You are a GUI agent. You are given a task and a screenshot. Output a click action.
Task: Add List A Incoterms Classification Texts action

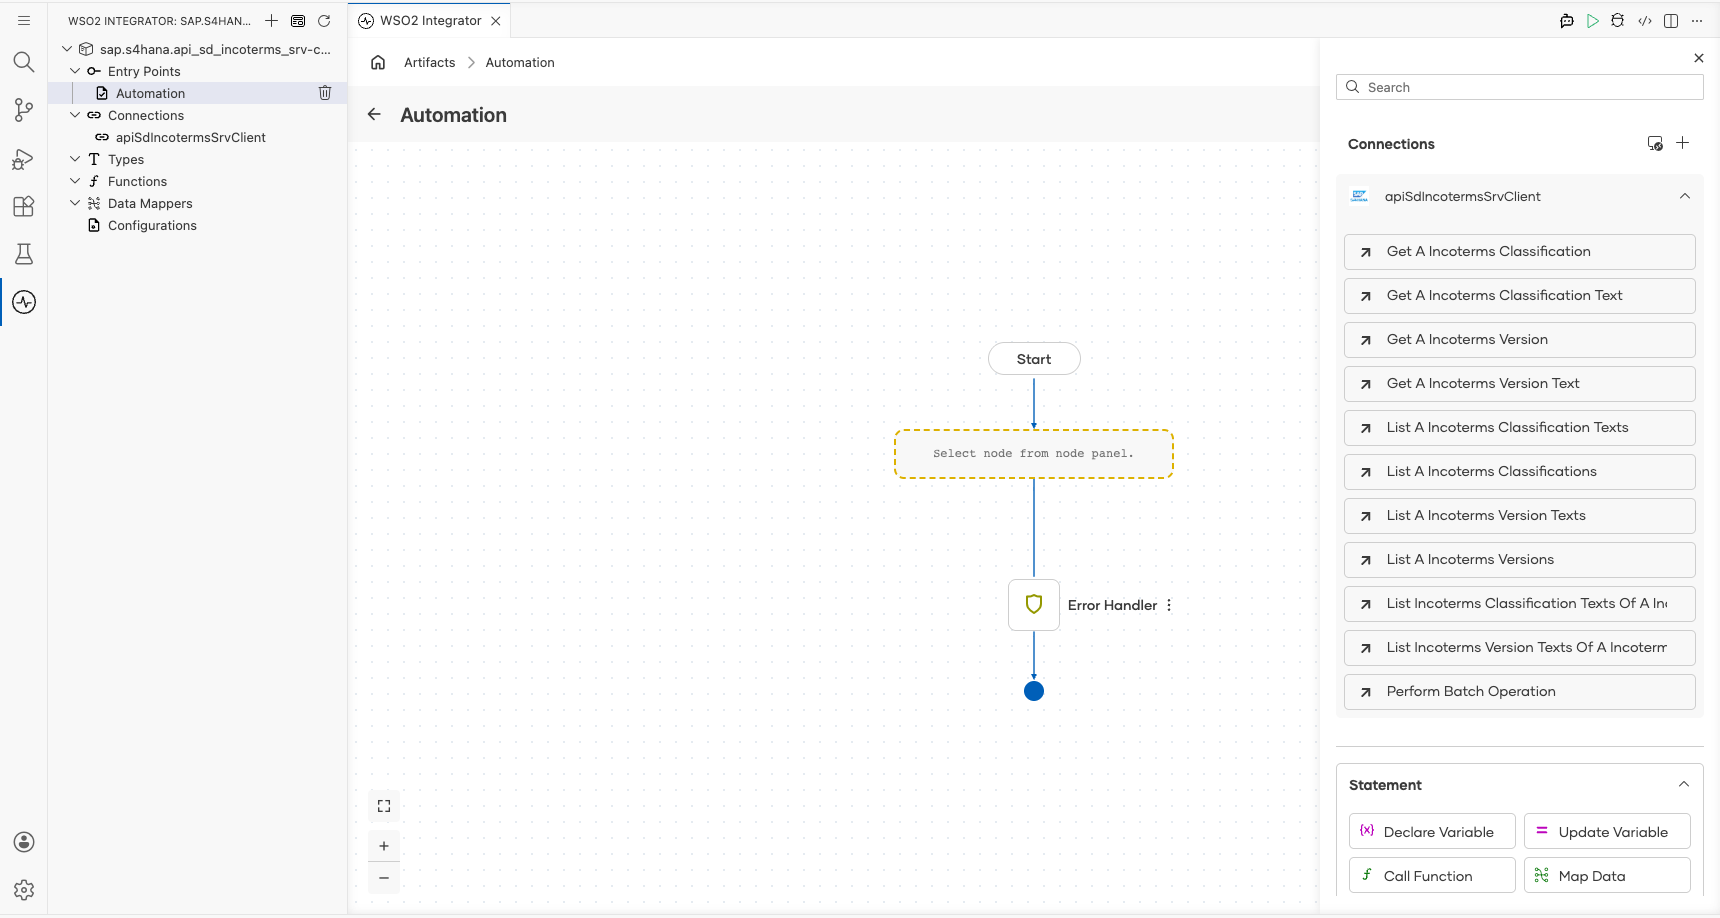point(1520,428)
